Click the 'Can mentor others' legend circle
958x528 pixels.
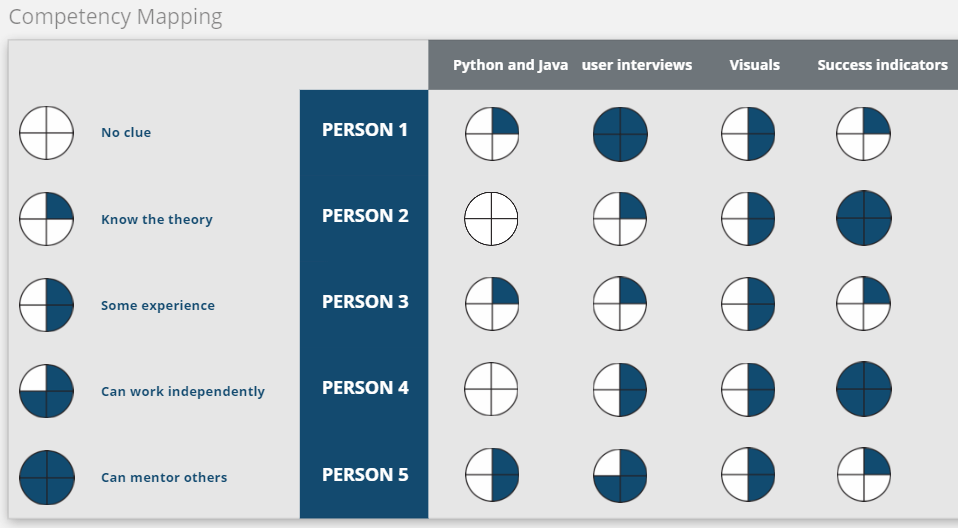(x=46, y=478)
